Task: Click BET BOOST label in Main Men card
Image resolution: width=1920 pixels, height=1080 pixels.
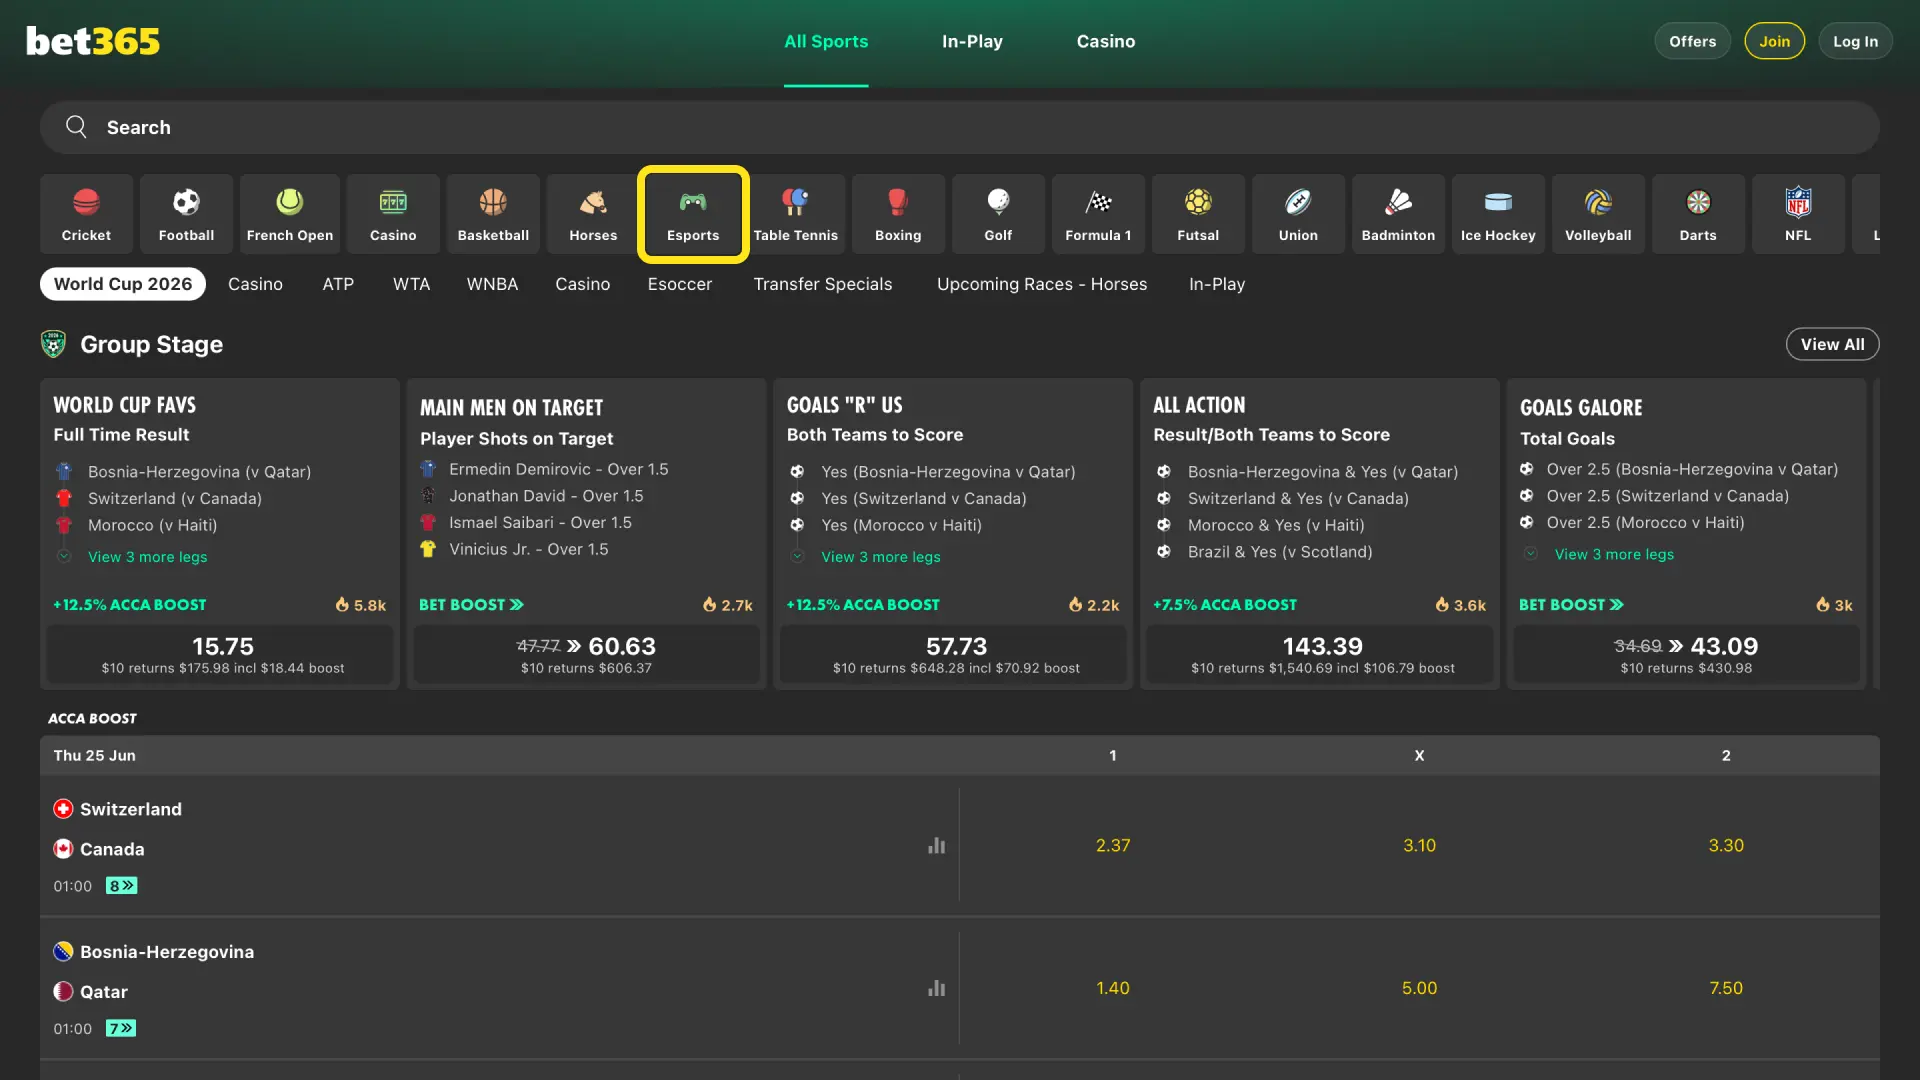Action: pyautogui.click(x=471, y=605)
